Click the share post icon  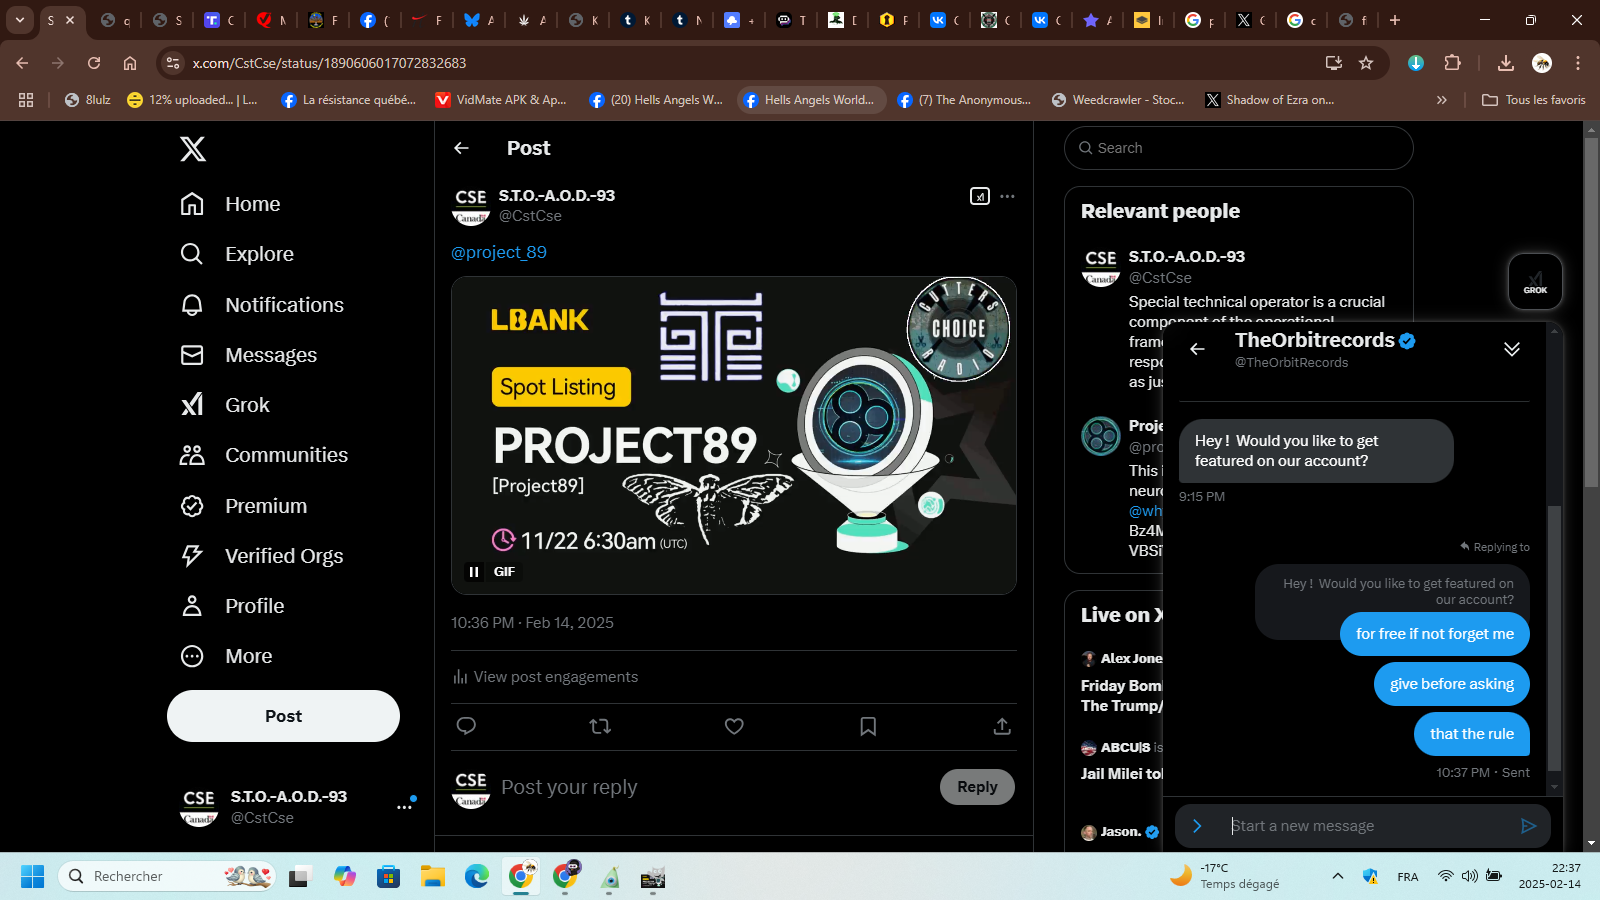[1002, 726]
